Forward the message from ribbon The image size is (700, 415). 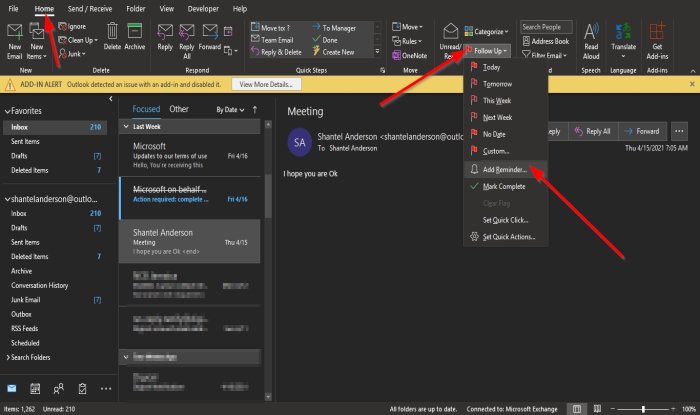point(210,37)
